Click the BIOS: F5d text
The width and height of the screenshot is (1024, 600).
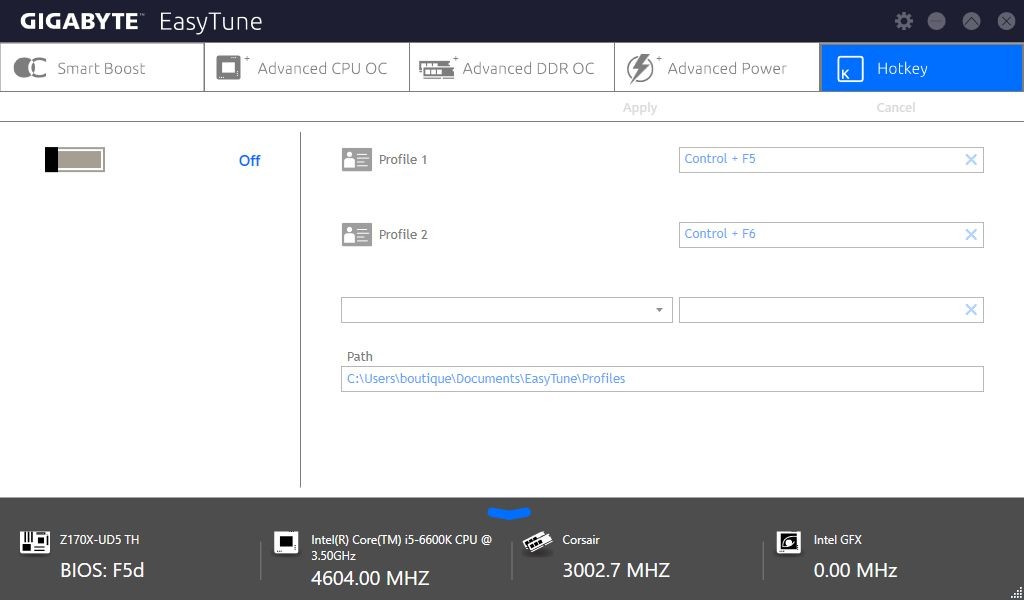(x=102, y=571)
